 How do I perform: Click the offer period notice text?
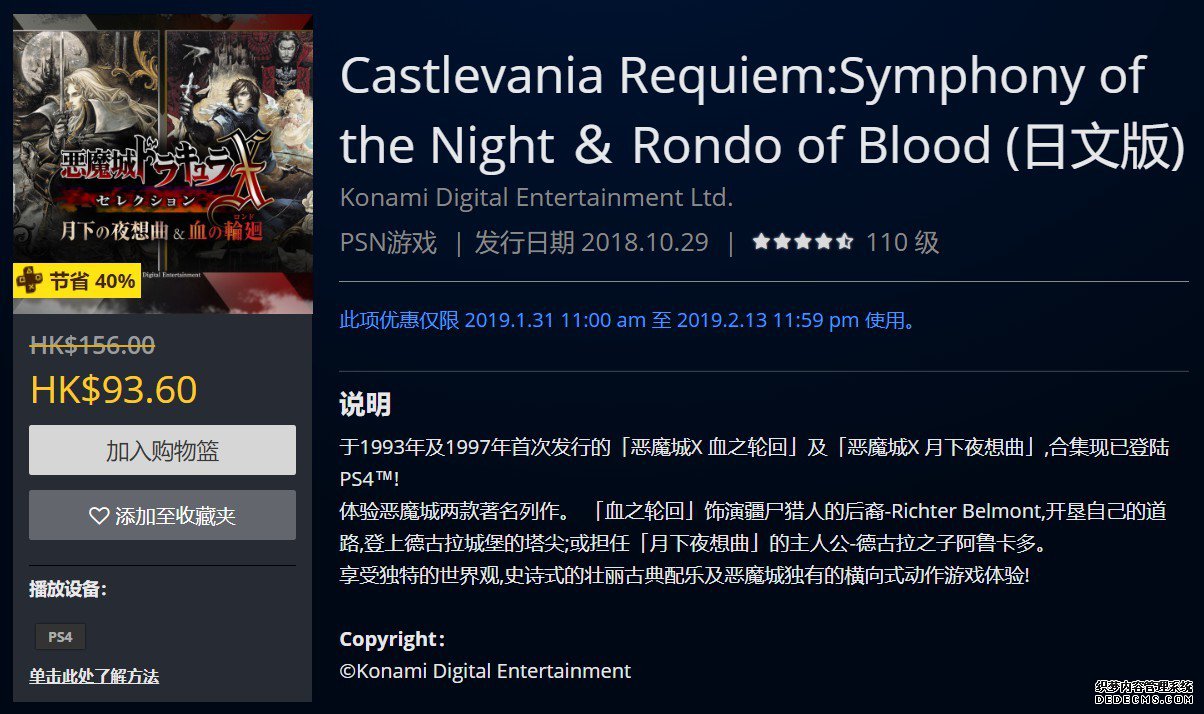627,320
